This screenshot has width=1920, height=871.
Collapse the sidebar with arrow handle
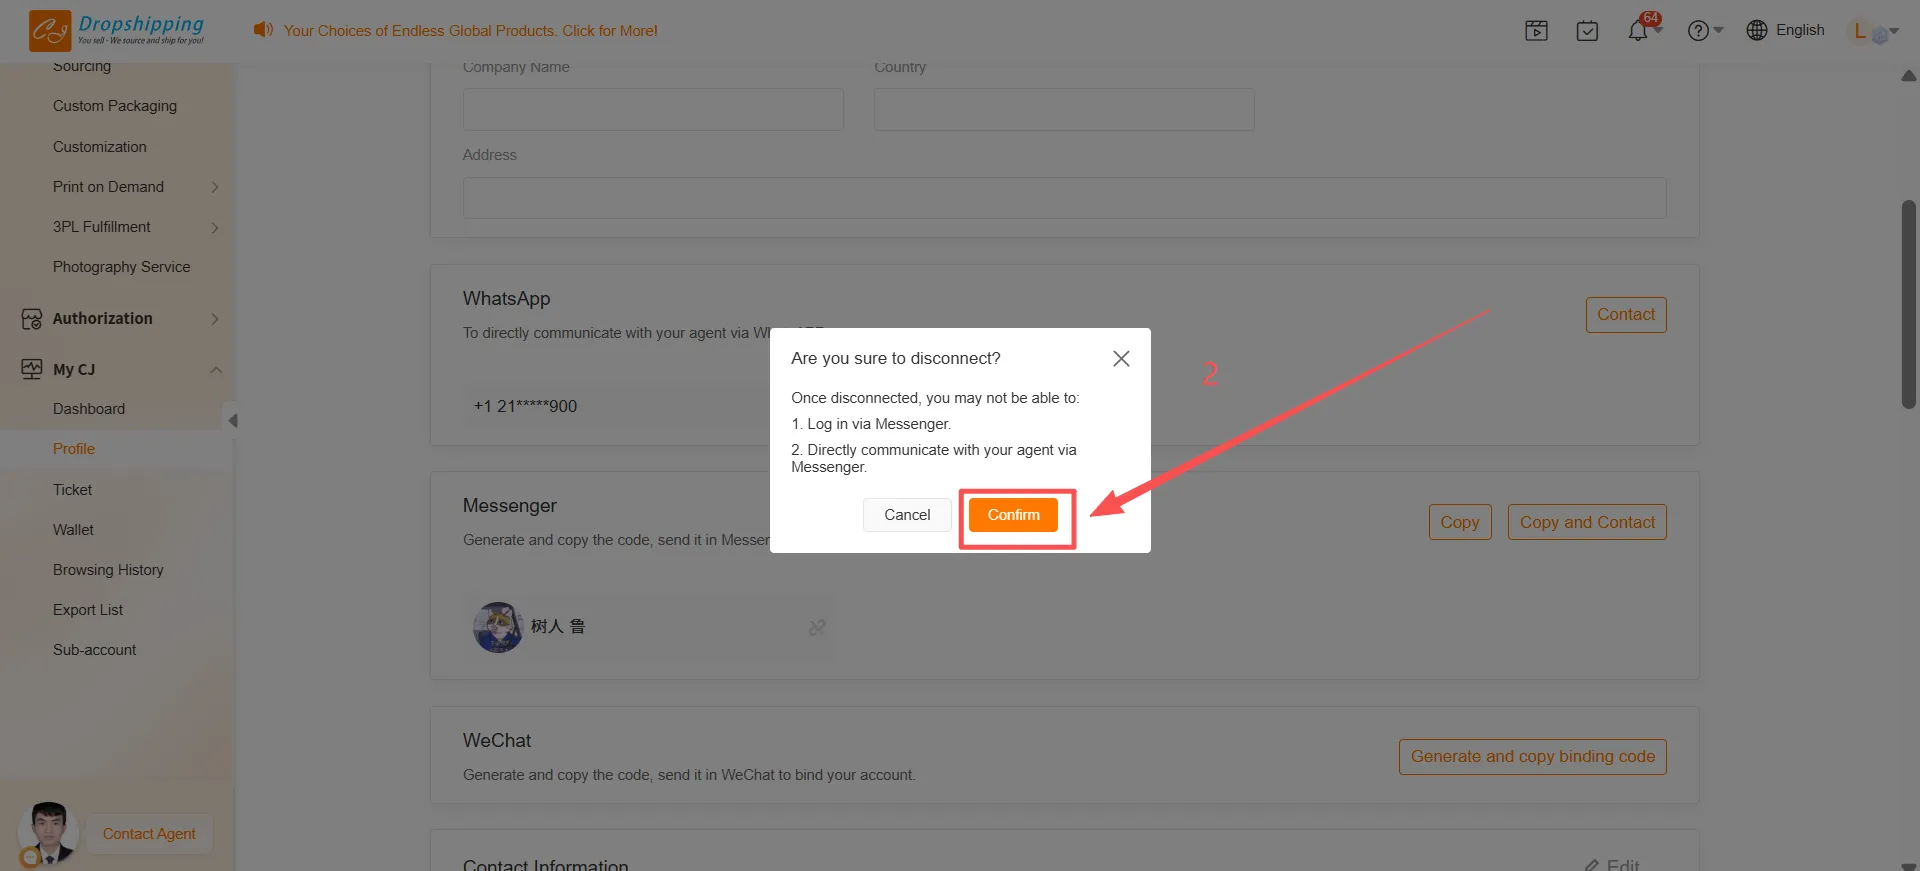pos(232,421)
